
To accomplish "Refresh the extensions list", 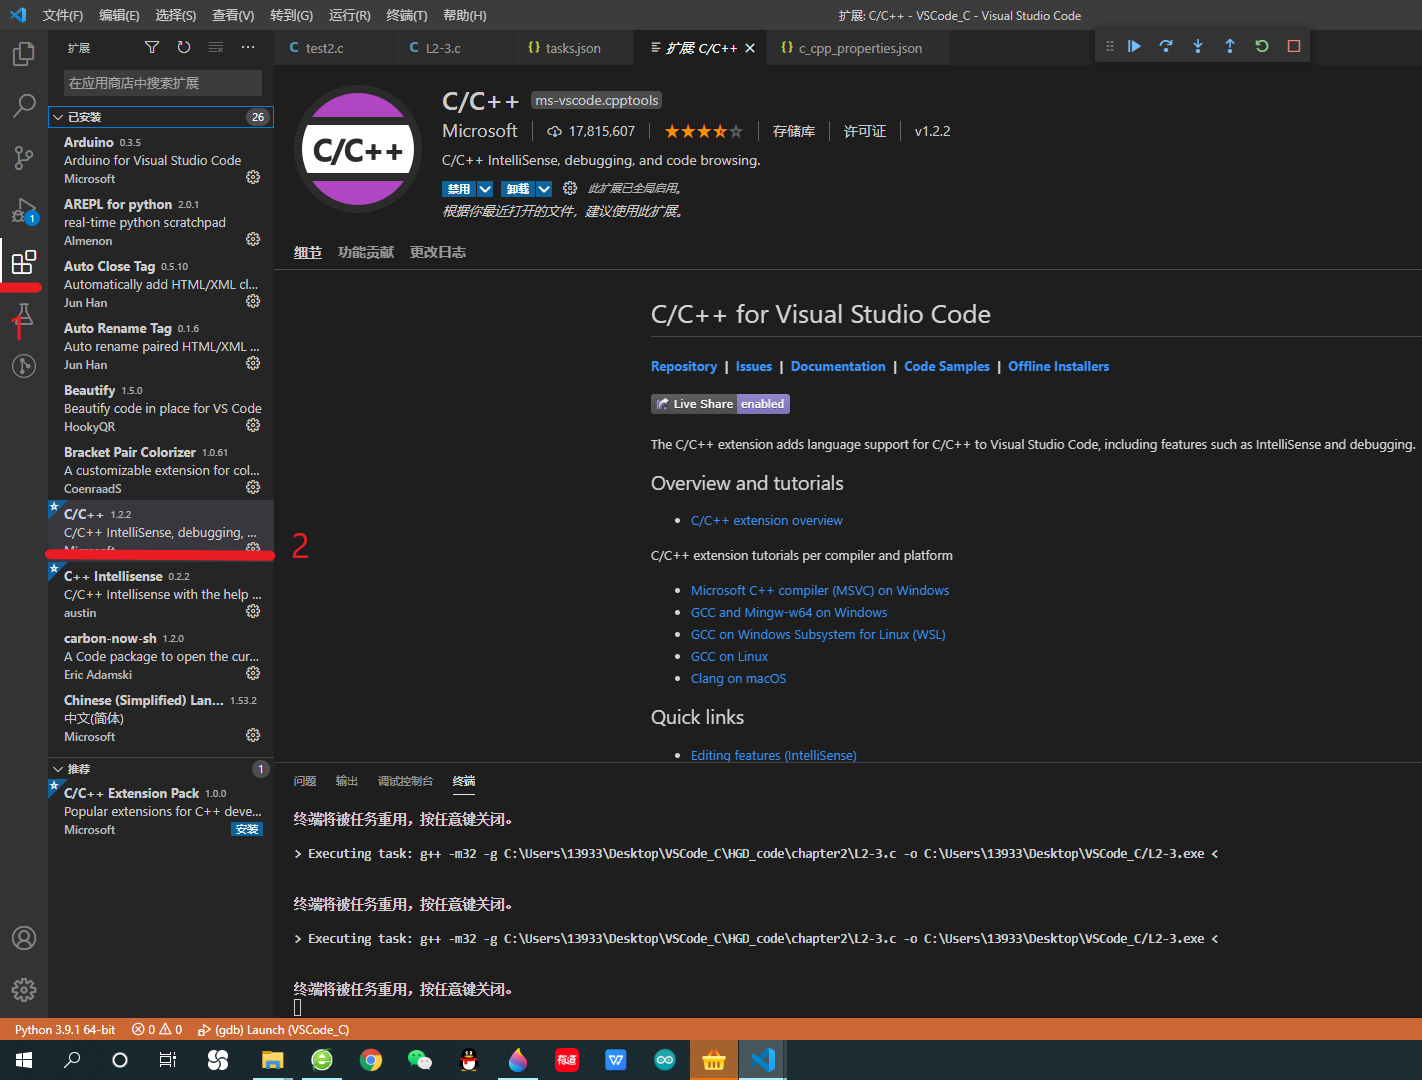I will 184,47.
